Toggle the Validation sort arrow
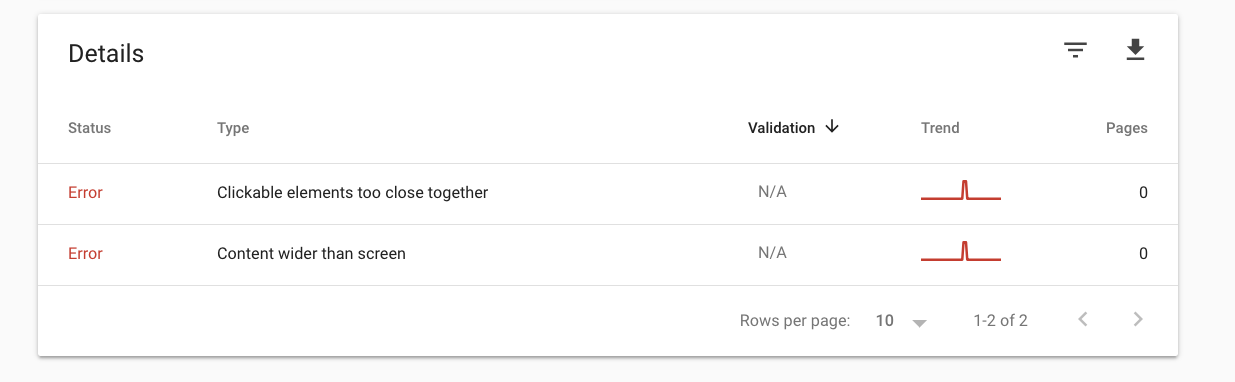Screen dimensions: 1235x382 click(832, 127)
